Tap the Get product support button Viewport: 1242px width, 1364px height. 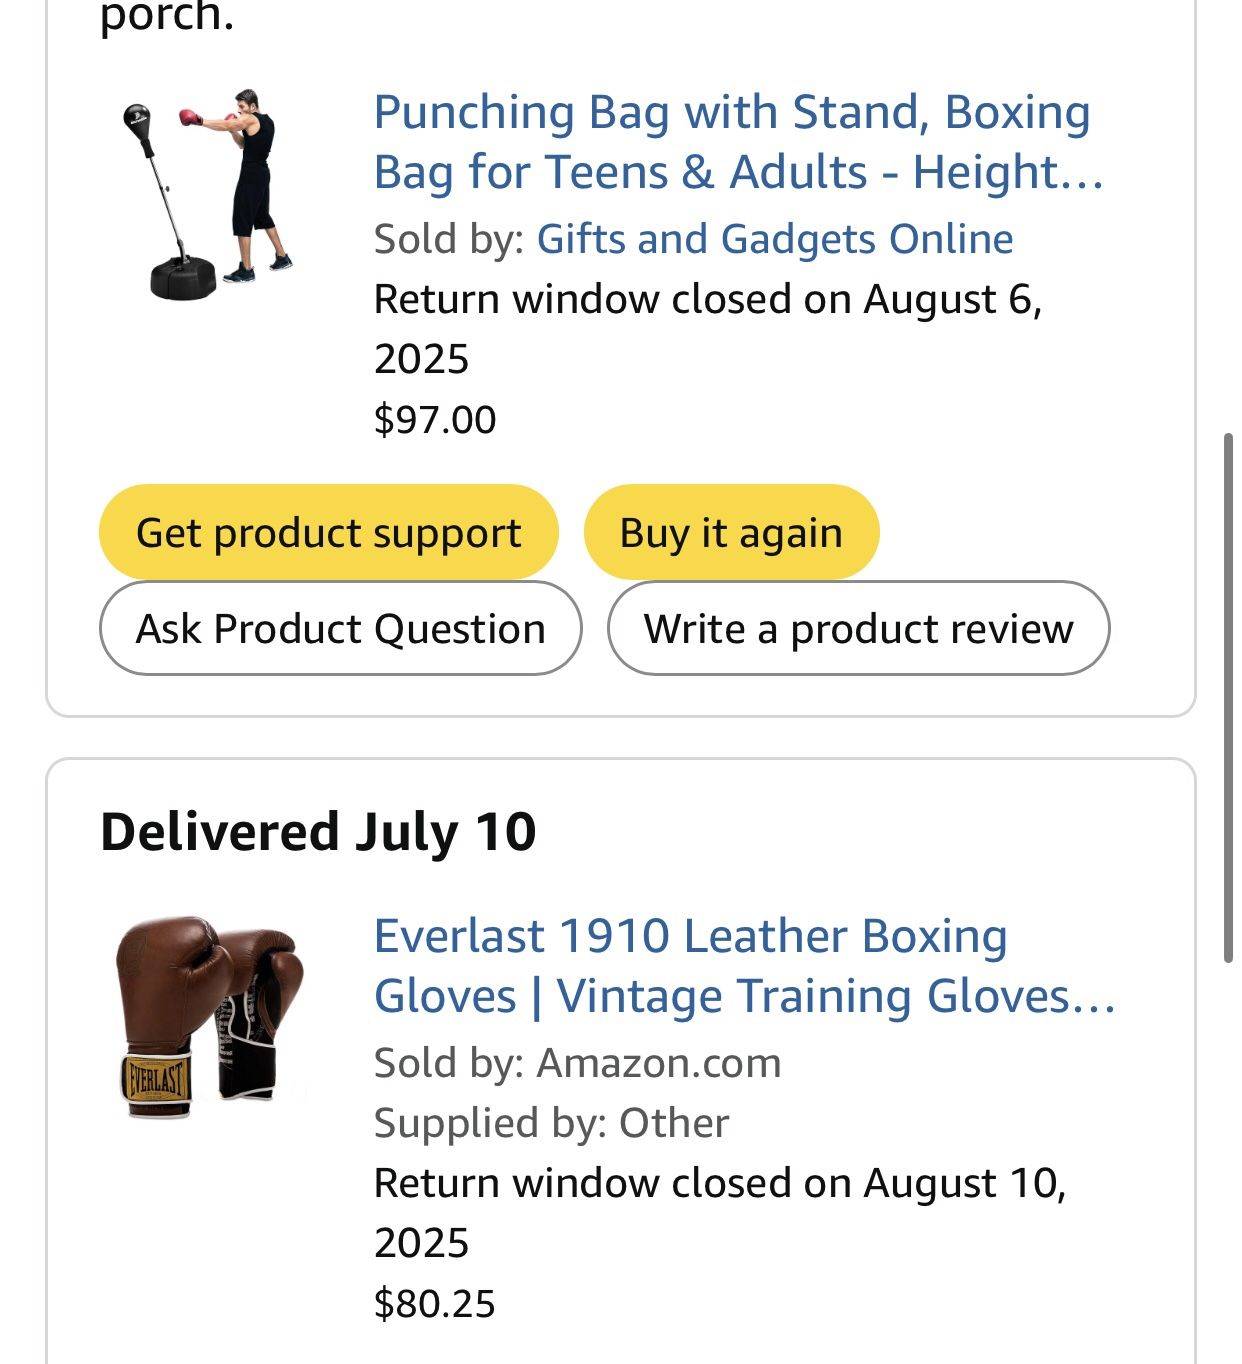tap(328, 532)
